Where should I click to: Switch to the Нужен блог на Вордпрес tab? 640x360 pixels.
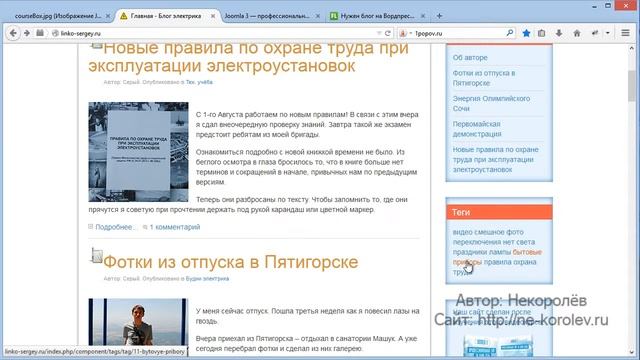point(378,16)
